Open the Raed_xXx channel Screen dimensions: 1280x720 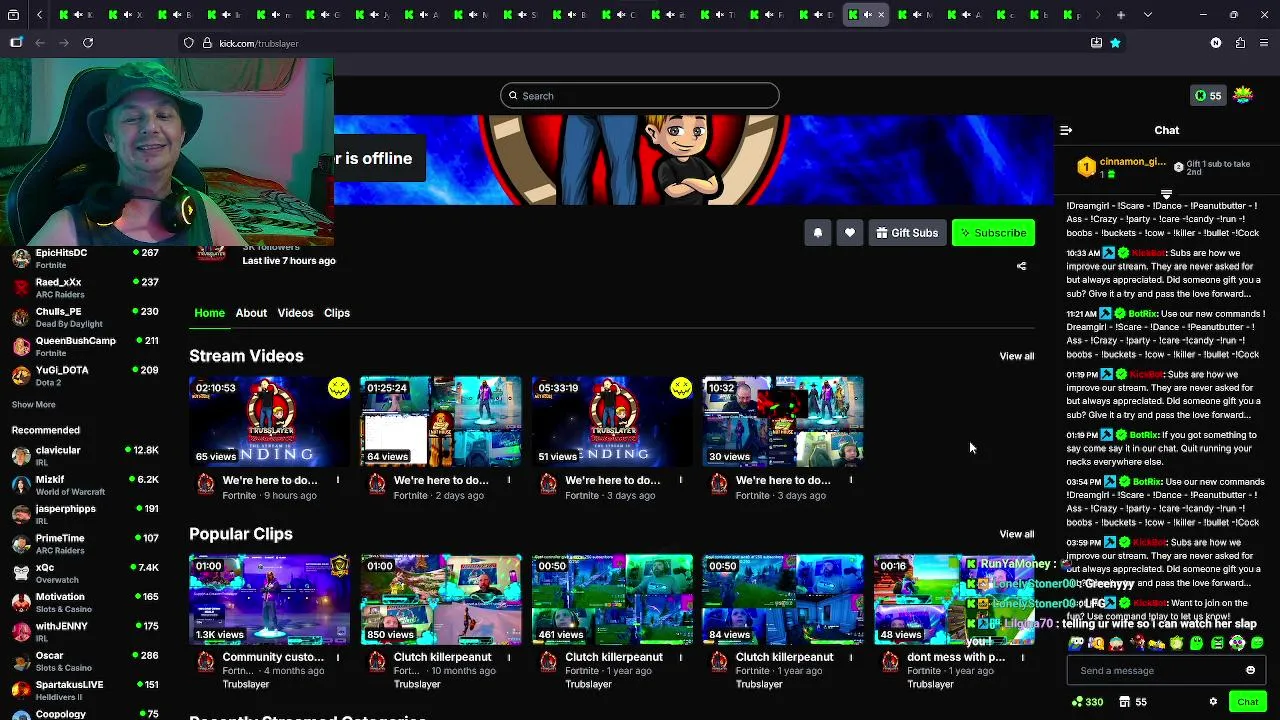click(x=85, y=288)
